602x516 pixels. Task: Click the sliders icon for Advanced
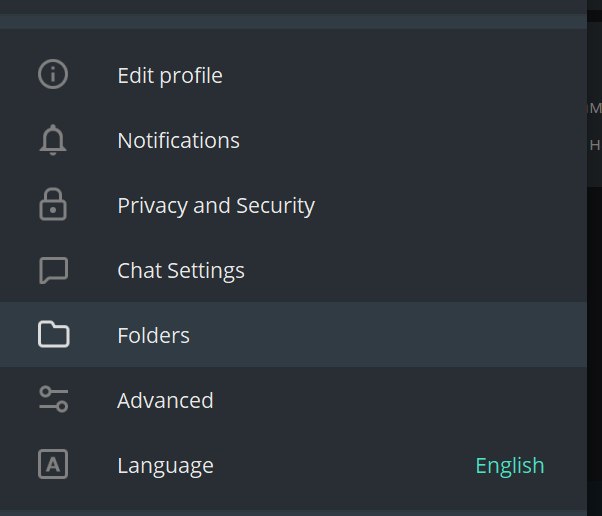pos(54,399)
